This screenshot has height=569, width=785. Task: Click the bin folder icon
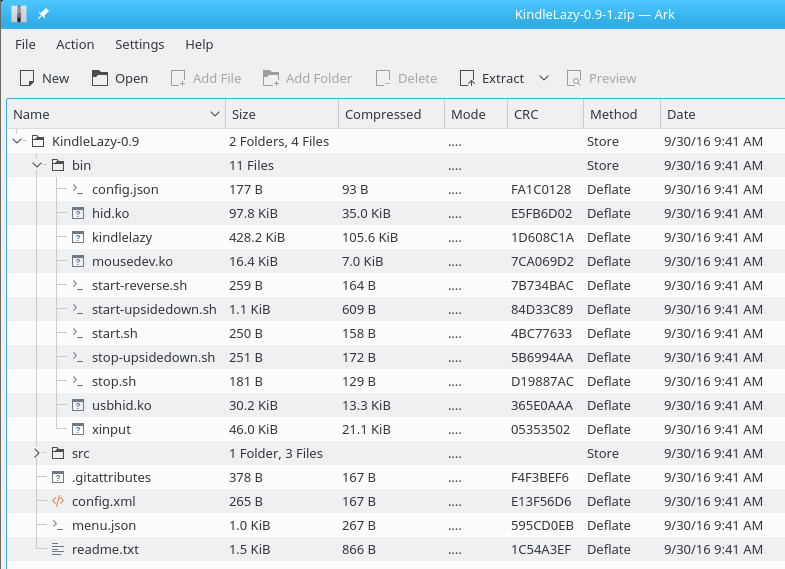[x=58, y=165]
